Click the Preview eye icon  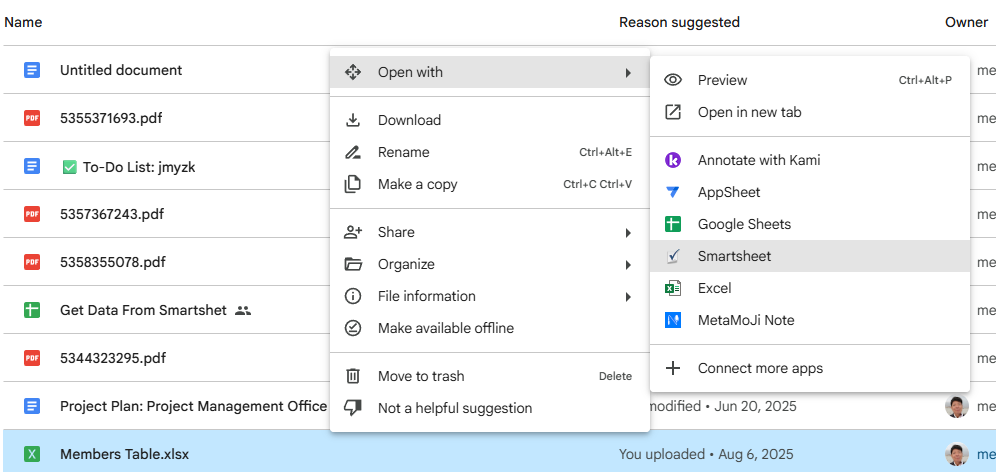673,80
